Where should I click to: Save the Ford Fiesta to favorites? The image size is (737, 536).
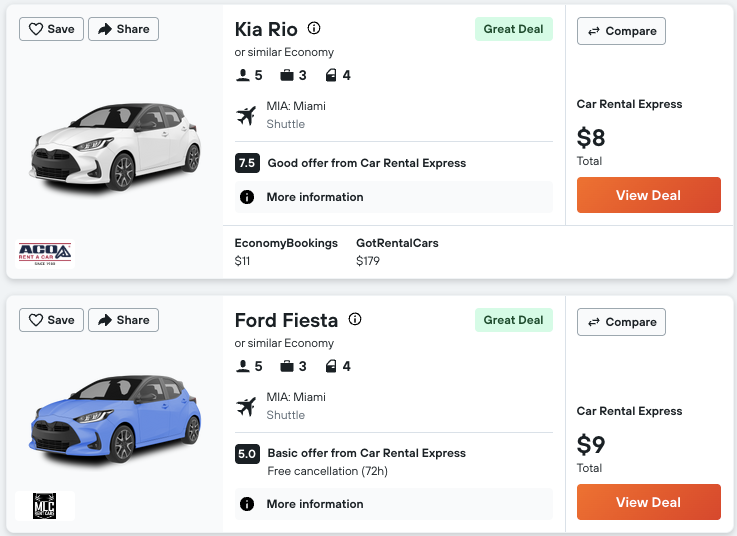[51, 320]
